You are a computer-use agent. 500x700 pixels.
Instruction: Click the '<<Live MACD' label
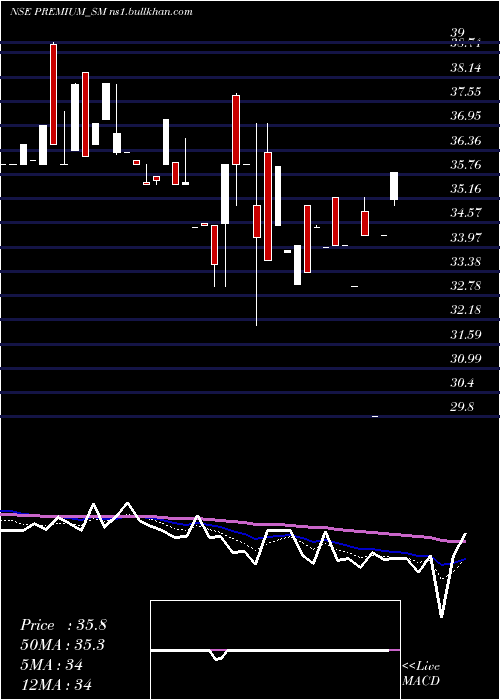tap(421, 674)
